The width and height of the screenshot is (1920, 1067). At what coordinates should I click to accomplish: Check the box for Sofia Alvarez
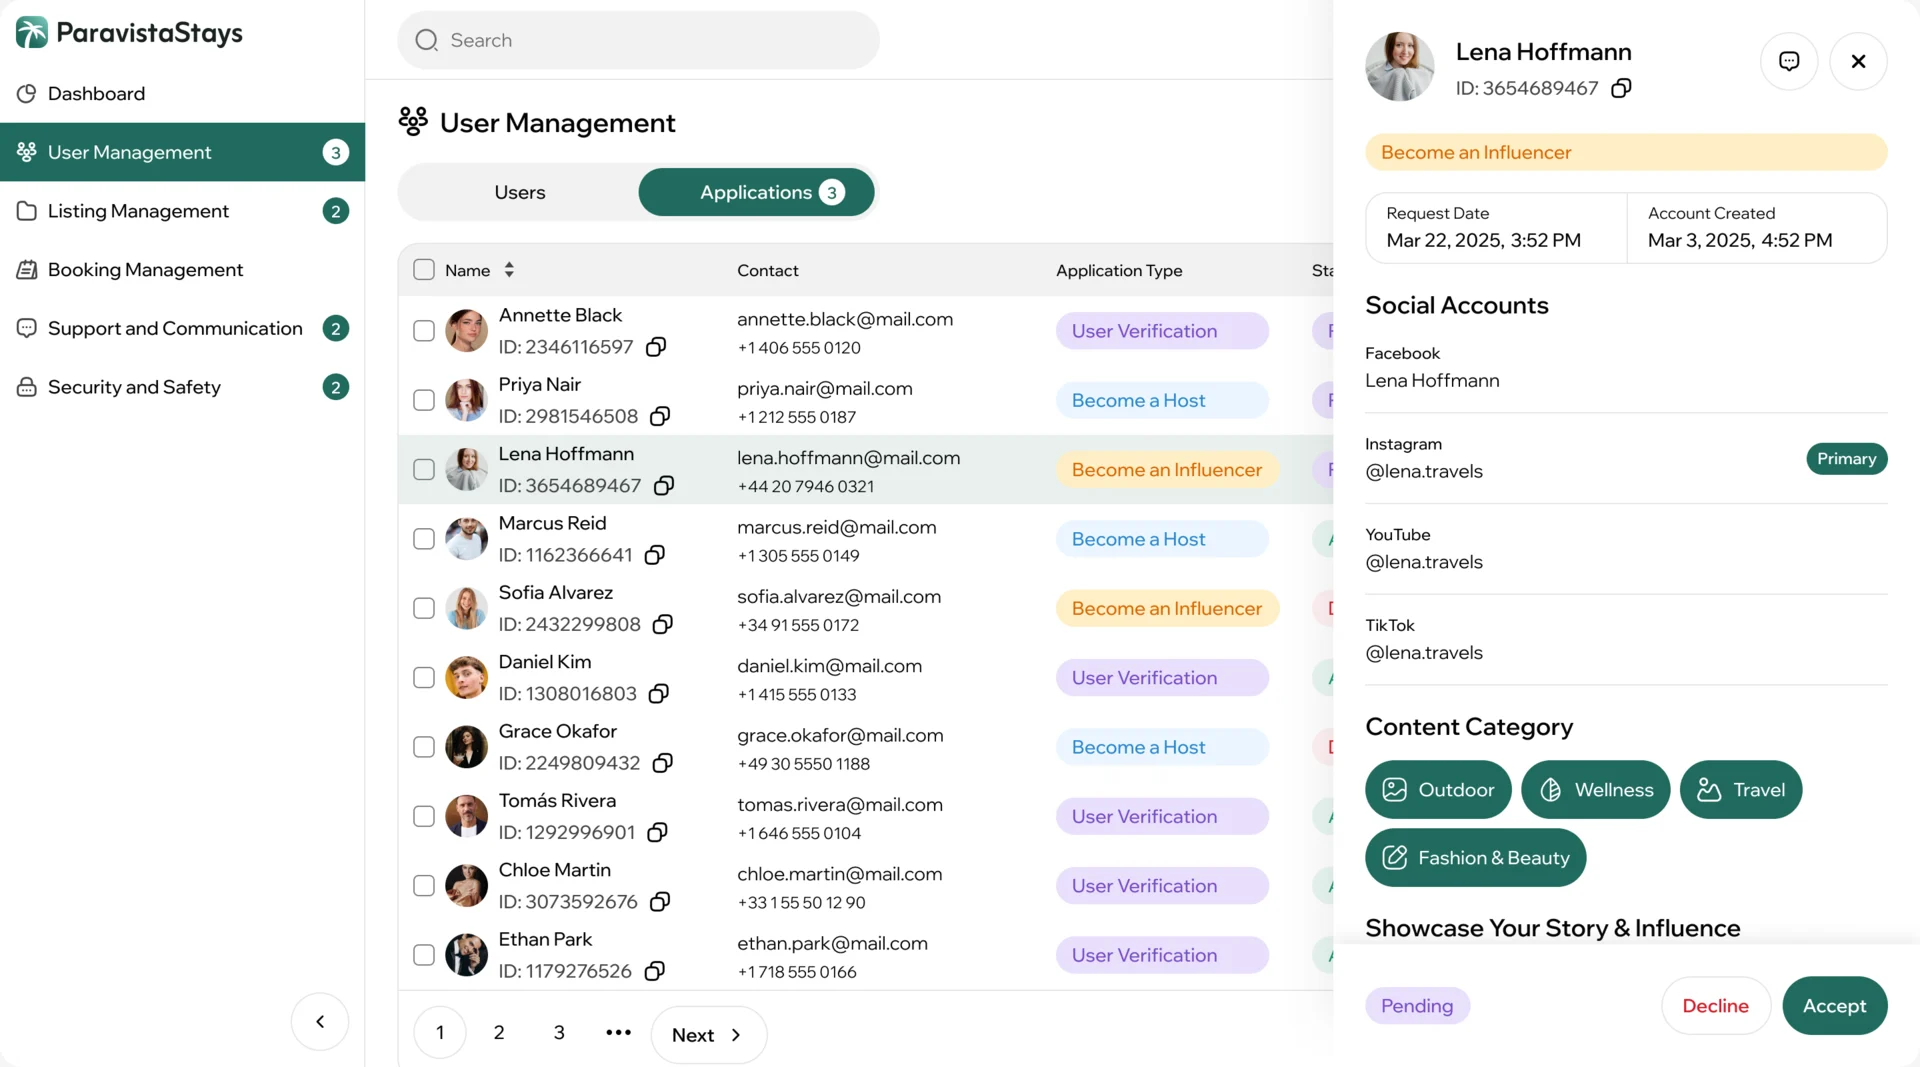(424, 608)
